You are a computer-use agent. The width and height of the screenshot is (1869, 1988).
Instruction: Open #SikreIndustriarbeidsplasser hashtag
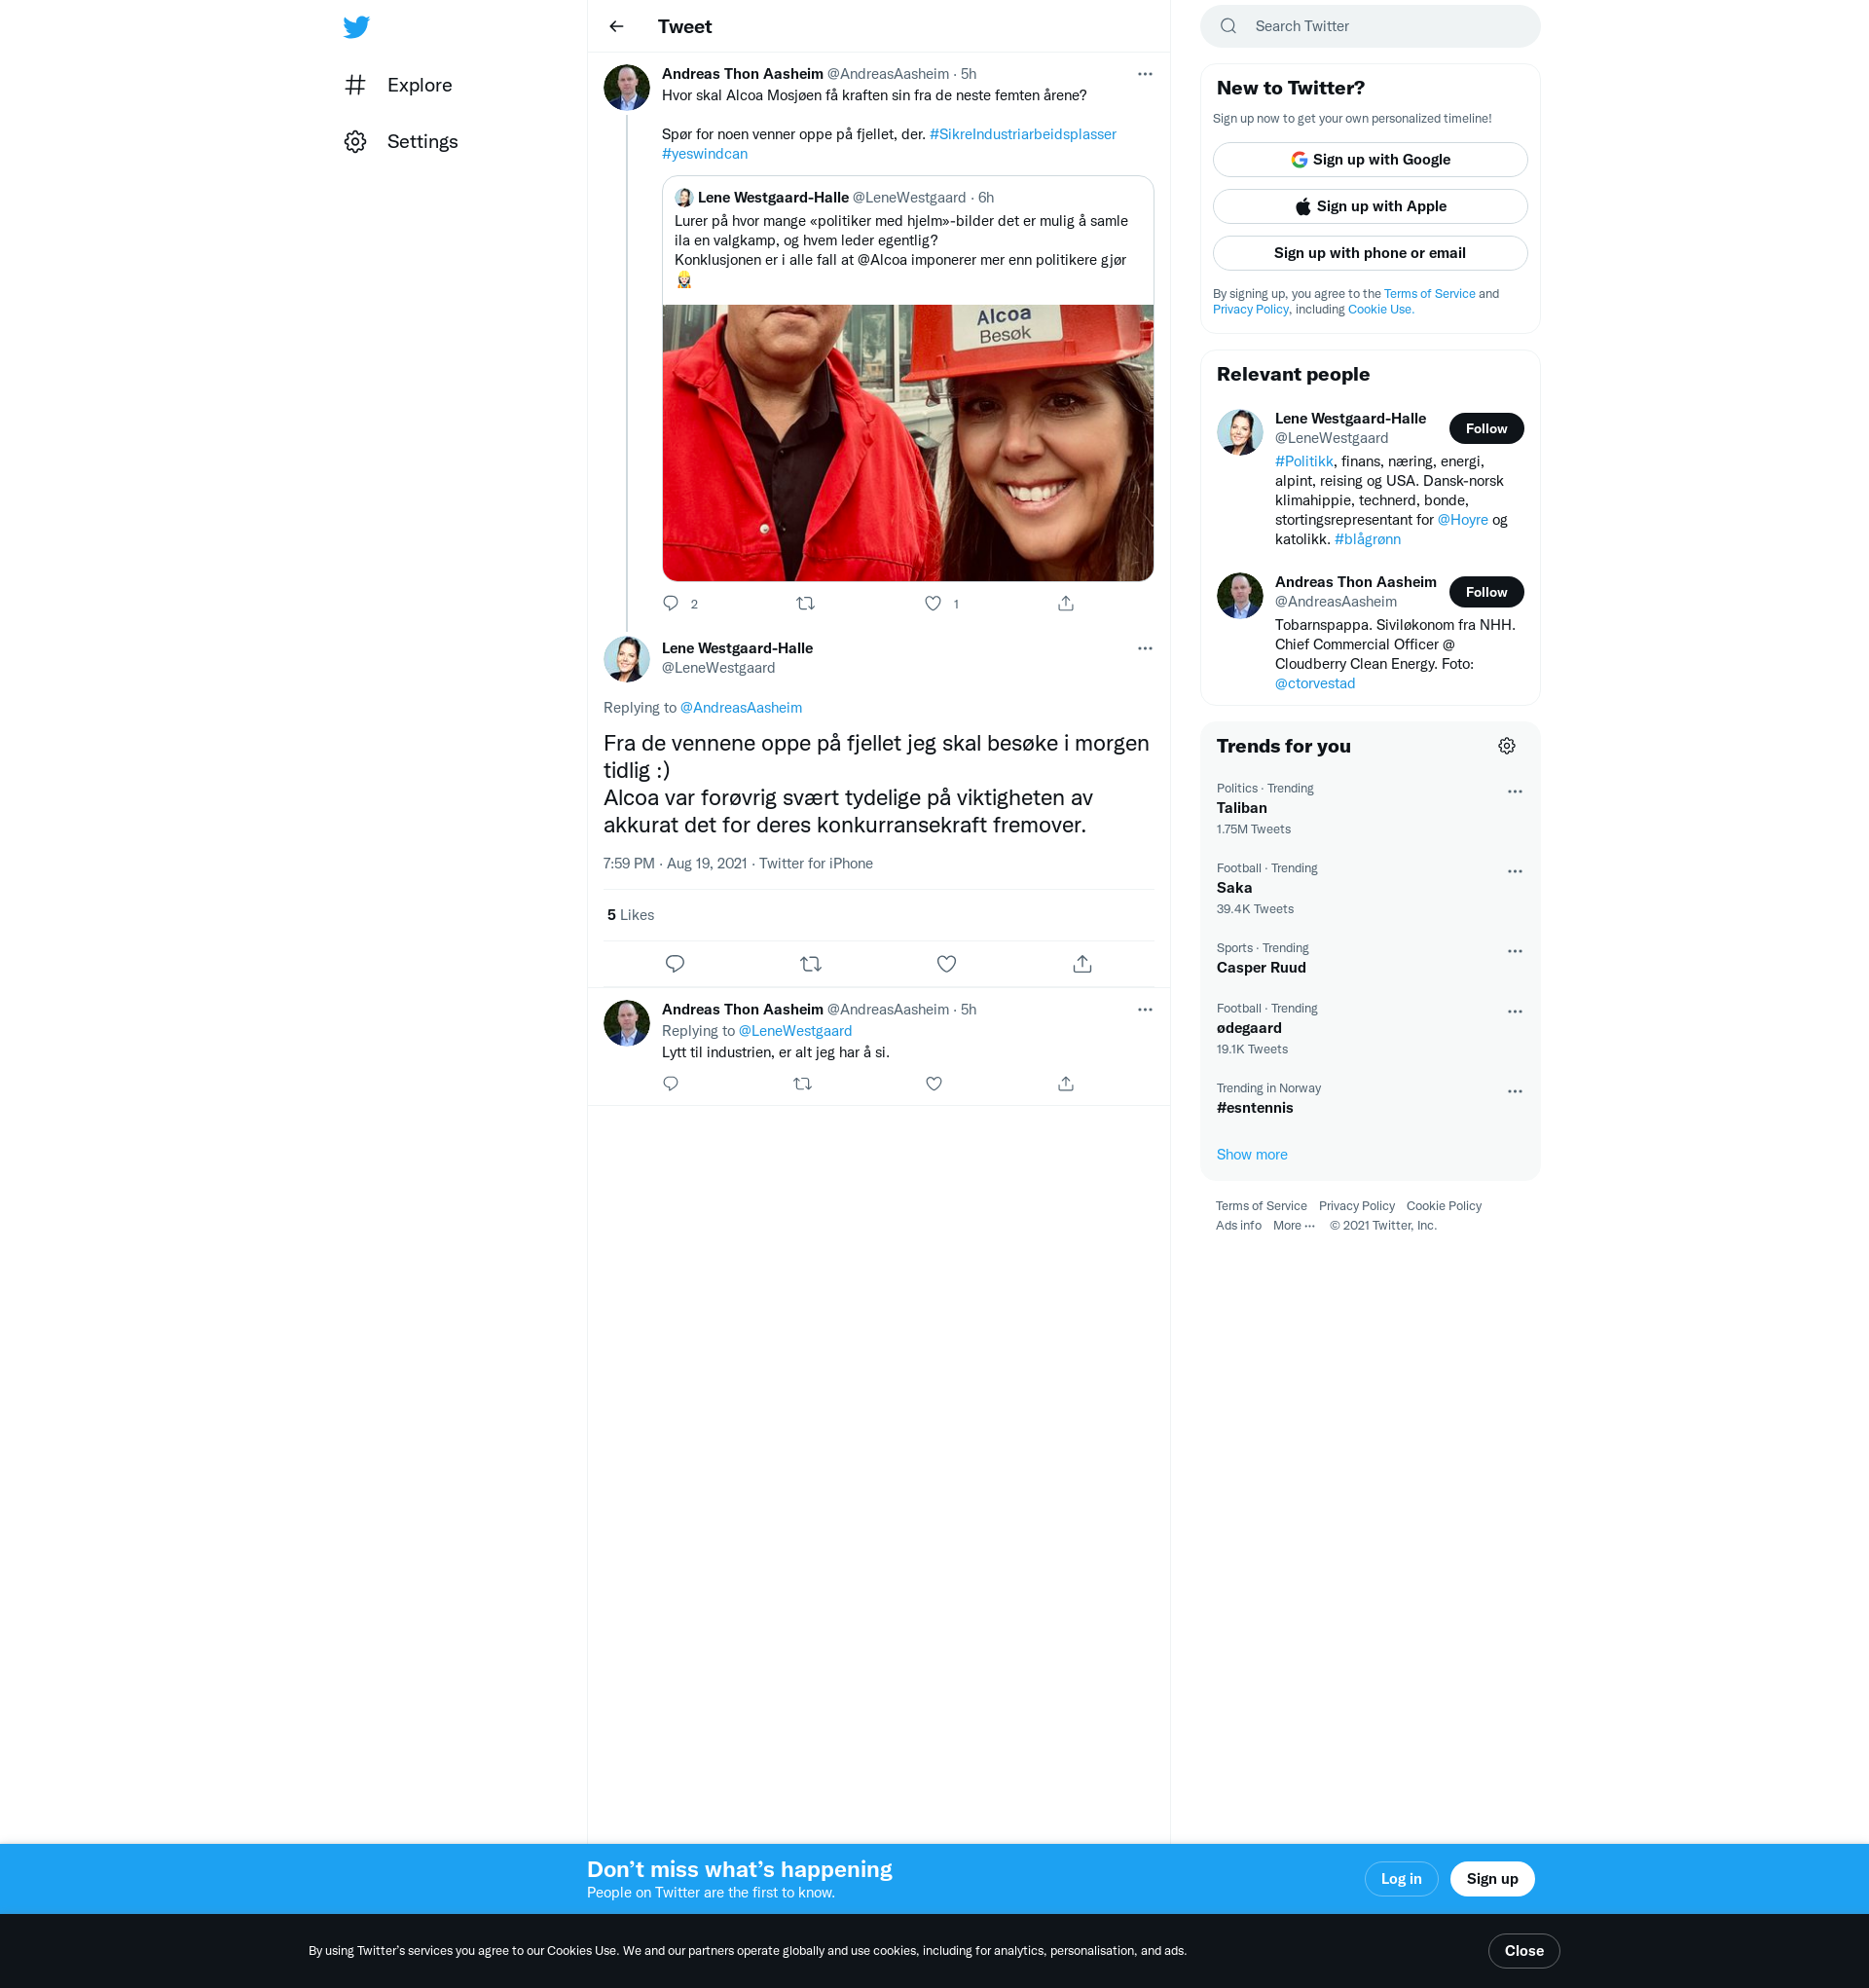tap(1022, 134)
